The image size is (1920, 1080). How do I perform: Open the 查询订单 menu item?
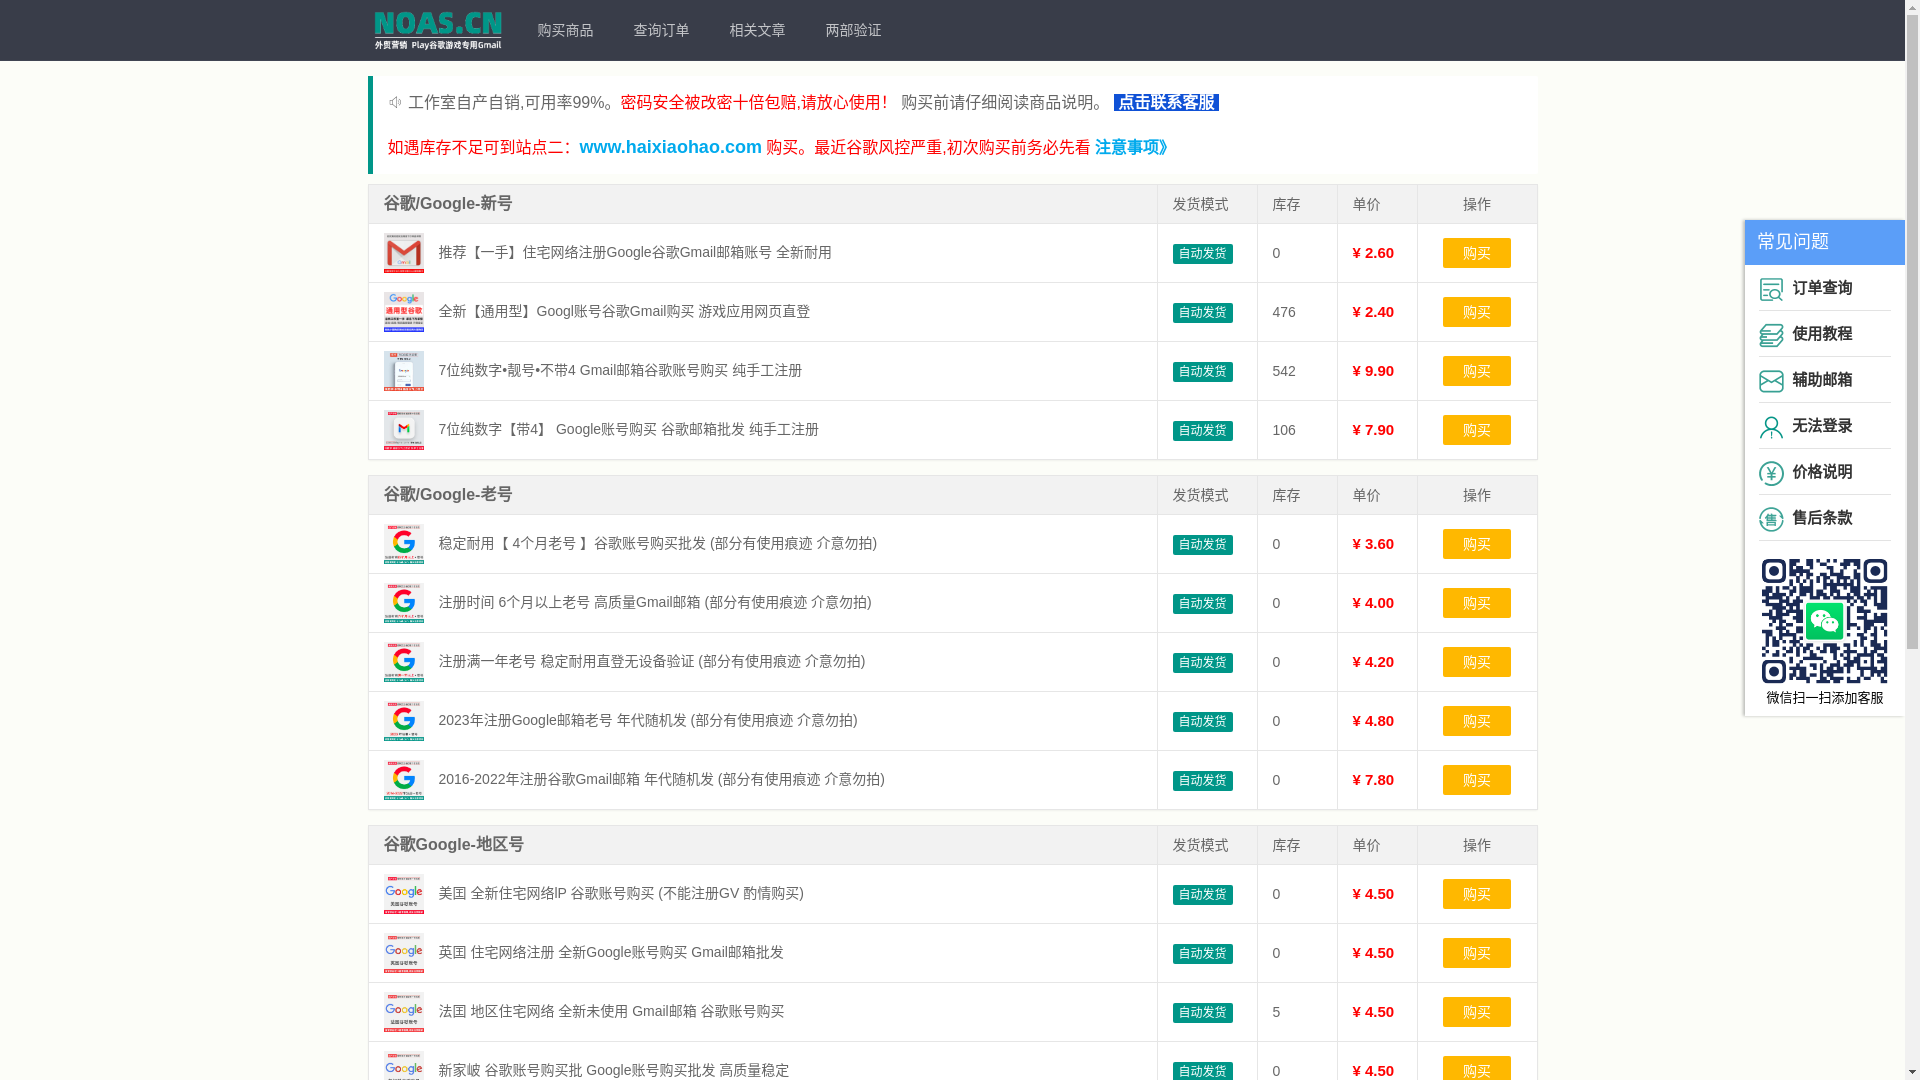click(661, 31)
